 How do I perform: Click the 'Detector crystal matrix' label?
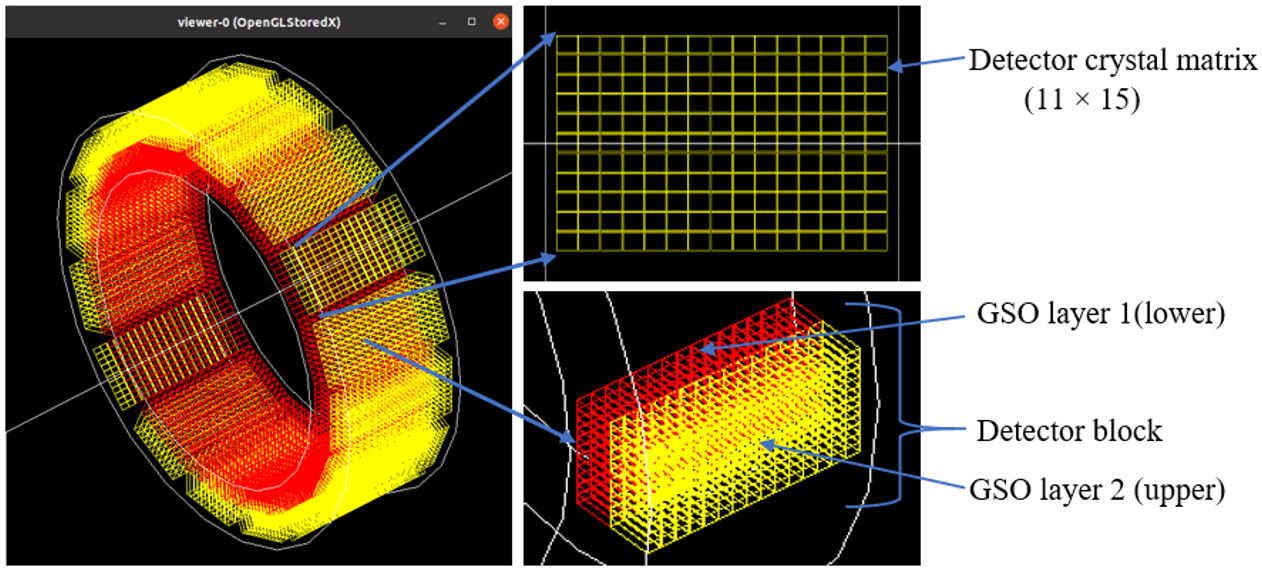coord(1111,61)
